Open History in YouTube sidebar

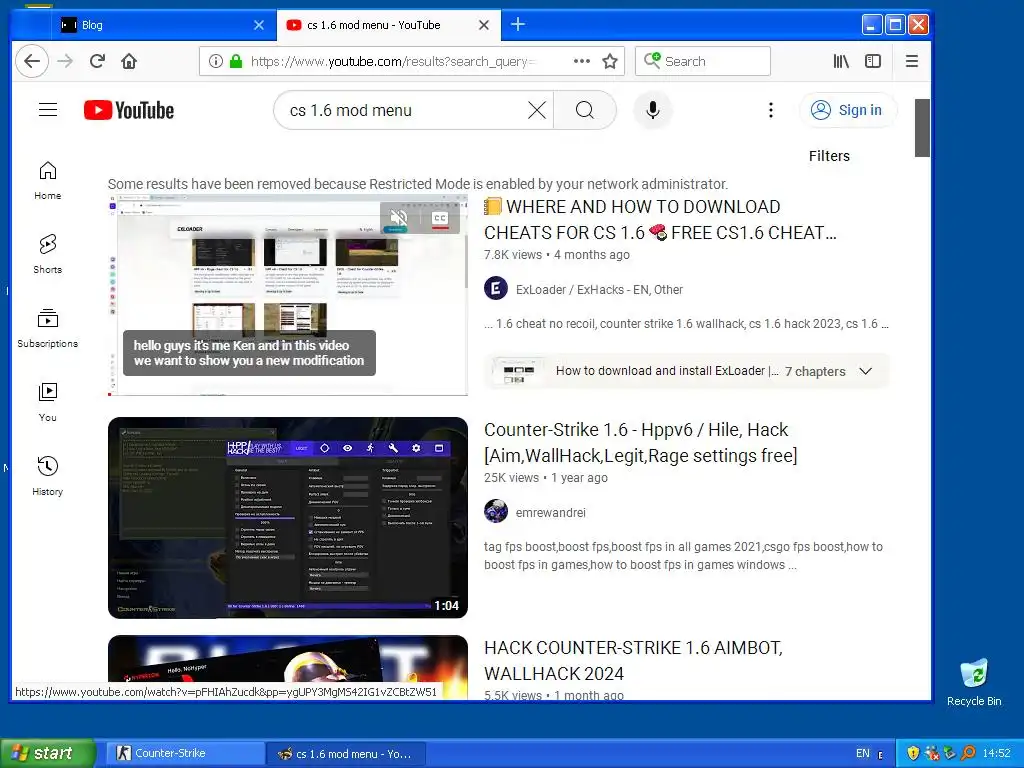pos(48,476)
